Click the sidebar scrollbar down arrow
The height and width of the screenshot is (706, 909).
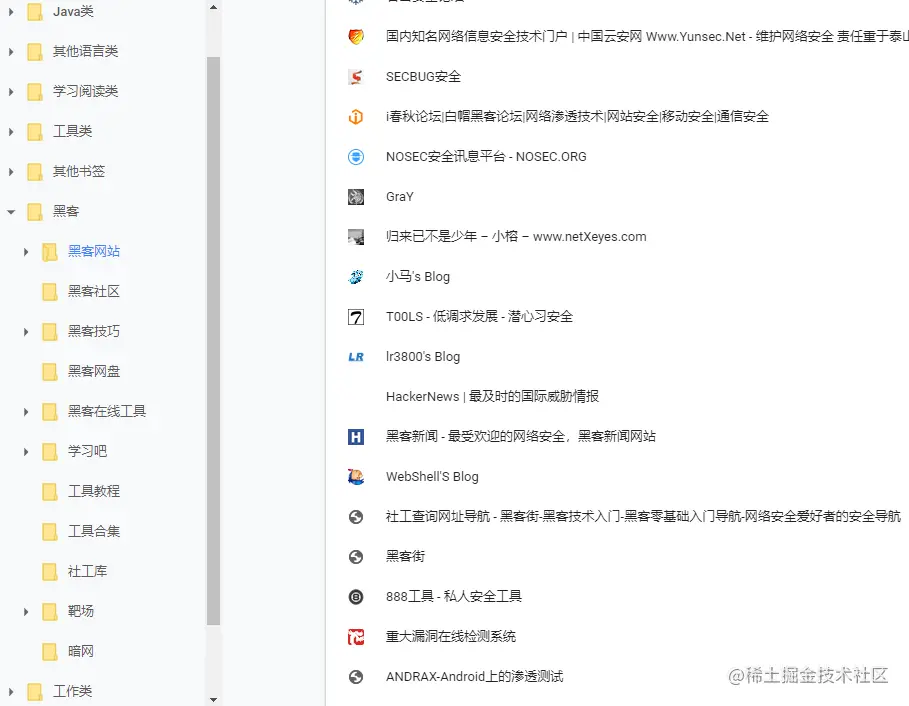pyautogui.click(x=213, y=700)
